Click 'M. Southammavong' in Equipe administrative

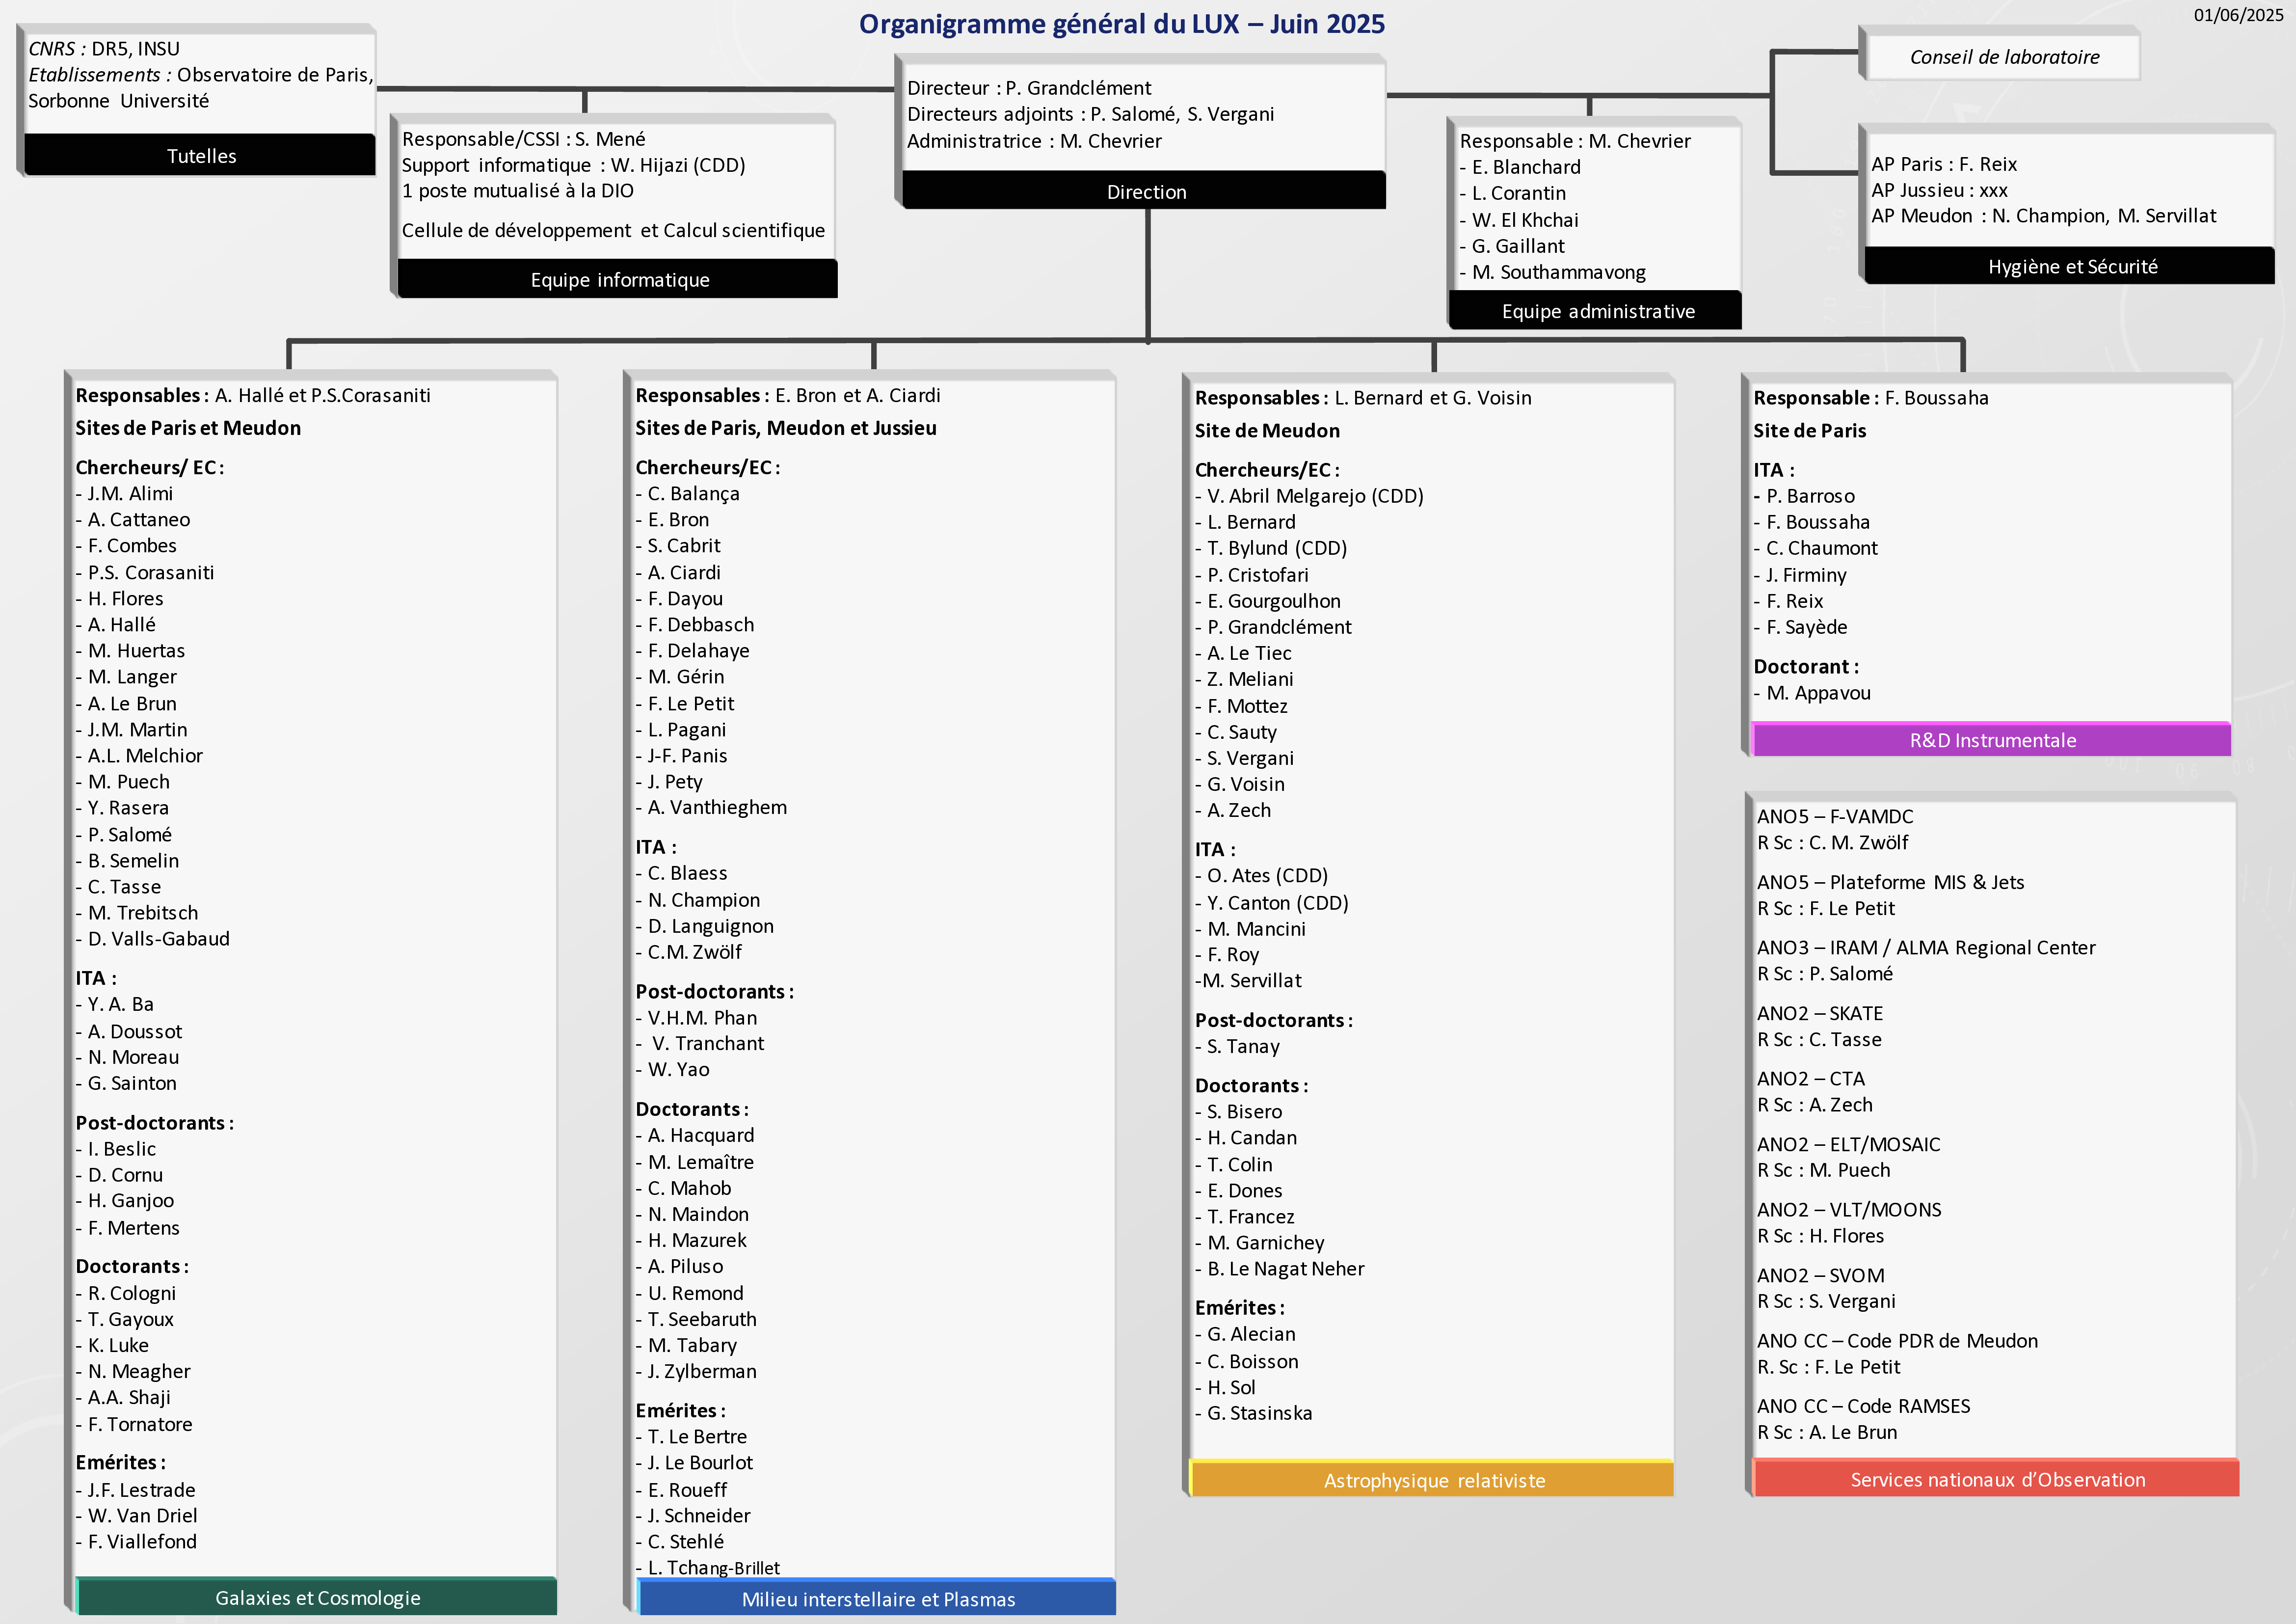[x=1552, y=272]
